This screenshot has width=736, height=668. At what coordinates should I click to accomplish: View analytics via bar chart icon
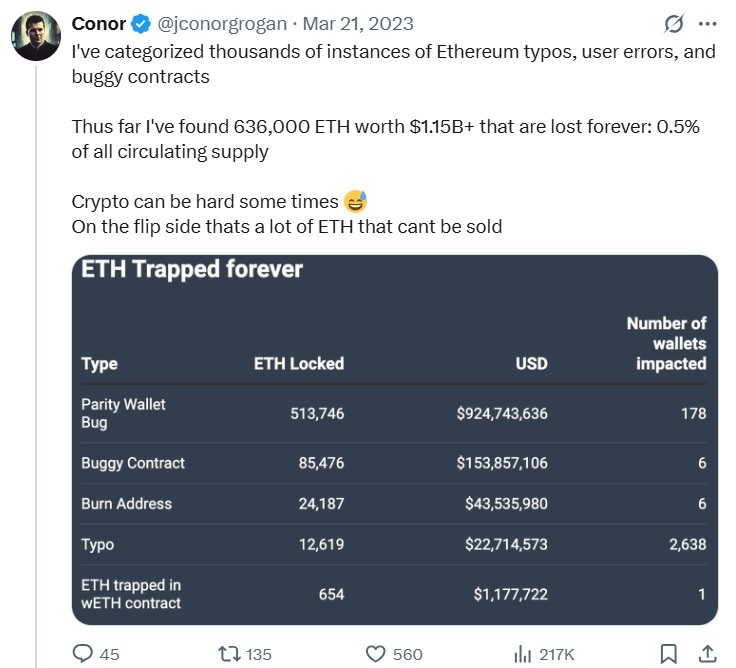click(x=522, y=654)
